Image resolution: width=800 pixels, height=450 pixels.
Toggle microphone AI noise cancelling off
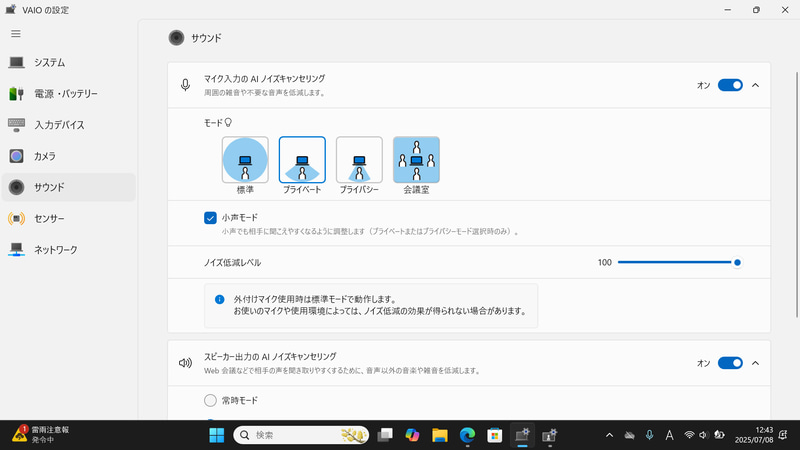click(x=730, y=85)
